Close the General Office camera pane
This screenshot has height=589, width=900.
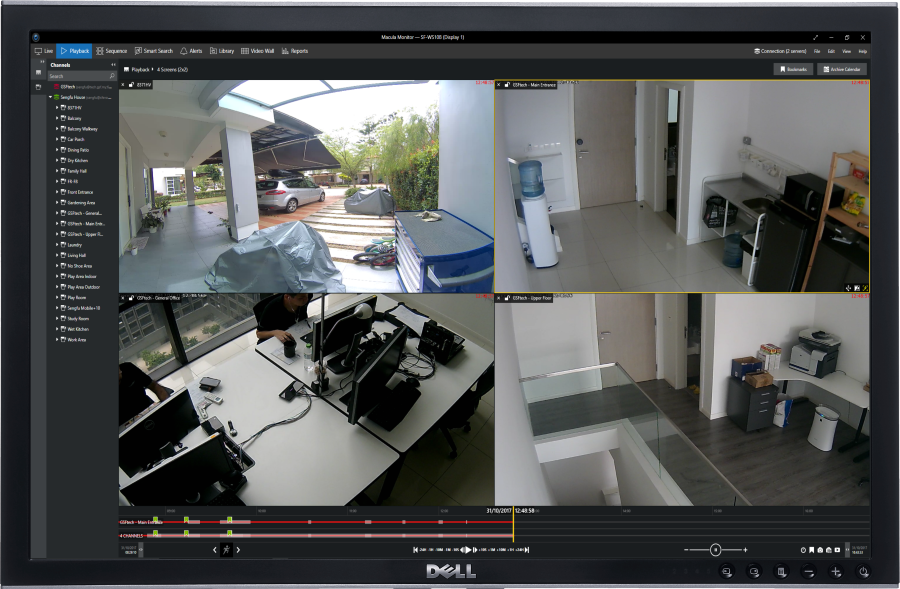click(123, 298)
